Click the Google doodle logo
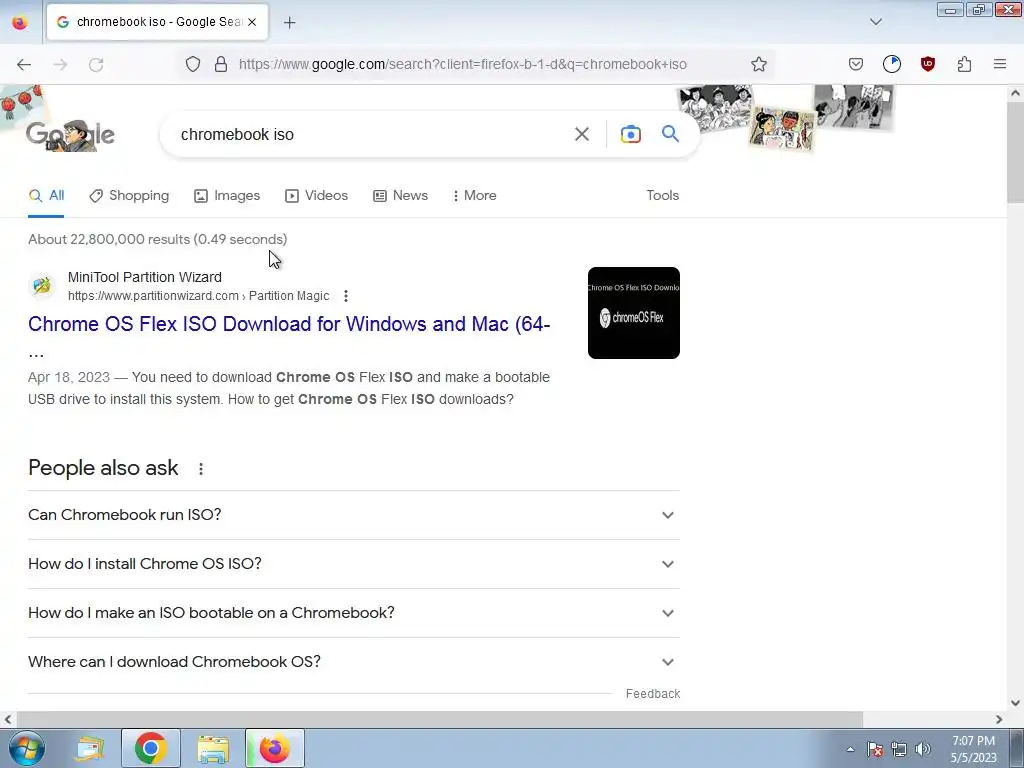 coord(71,135)
